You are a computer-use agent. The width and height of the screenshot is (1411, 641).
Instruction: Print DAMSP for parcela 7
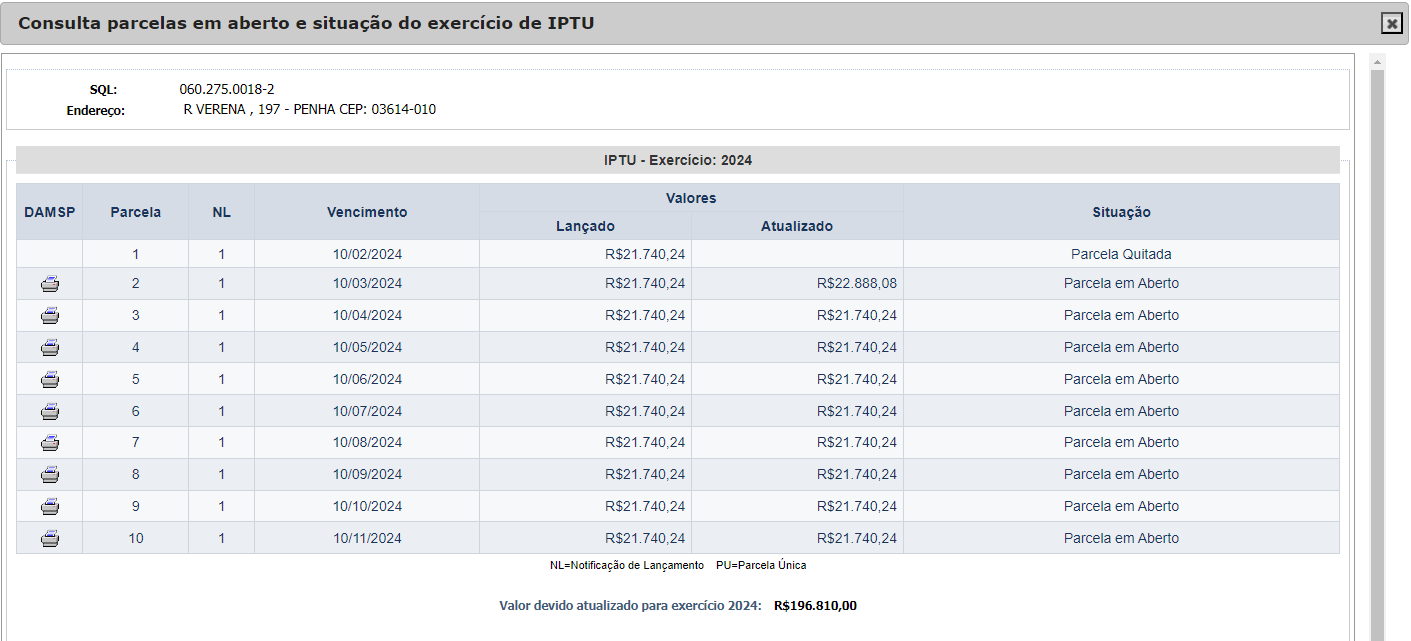point(50,443)
